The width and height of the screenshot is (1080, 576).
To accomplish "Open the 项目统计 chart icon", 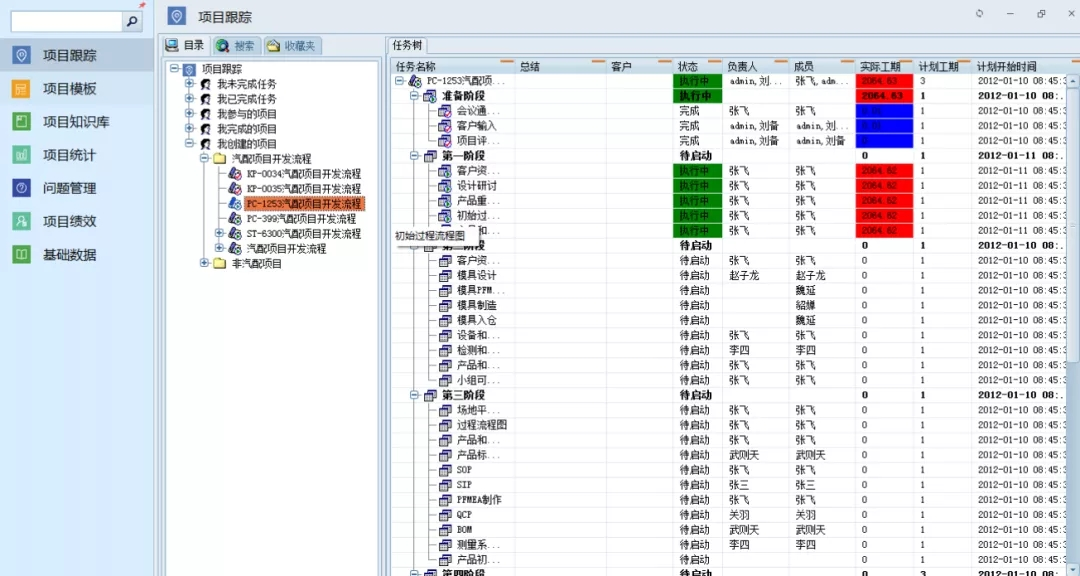I will 21,155.
